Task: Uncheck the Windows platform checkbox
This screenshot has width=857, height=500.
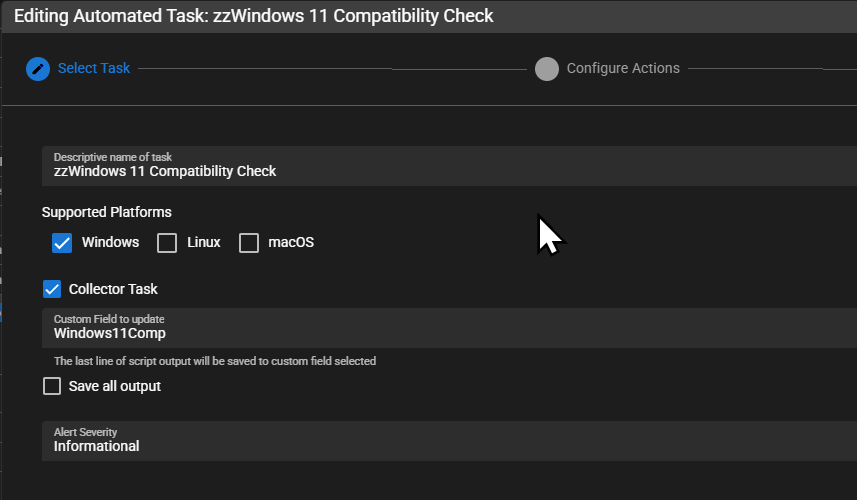Action: (x=62, y=243)
